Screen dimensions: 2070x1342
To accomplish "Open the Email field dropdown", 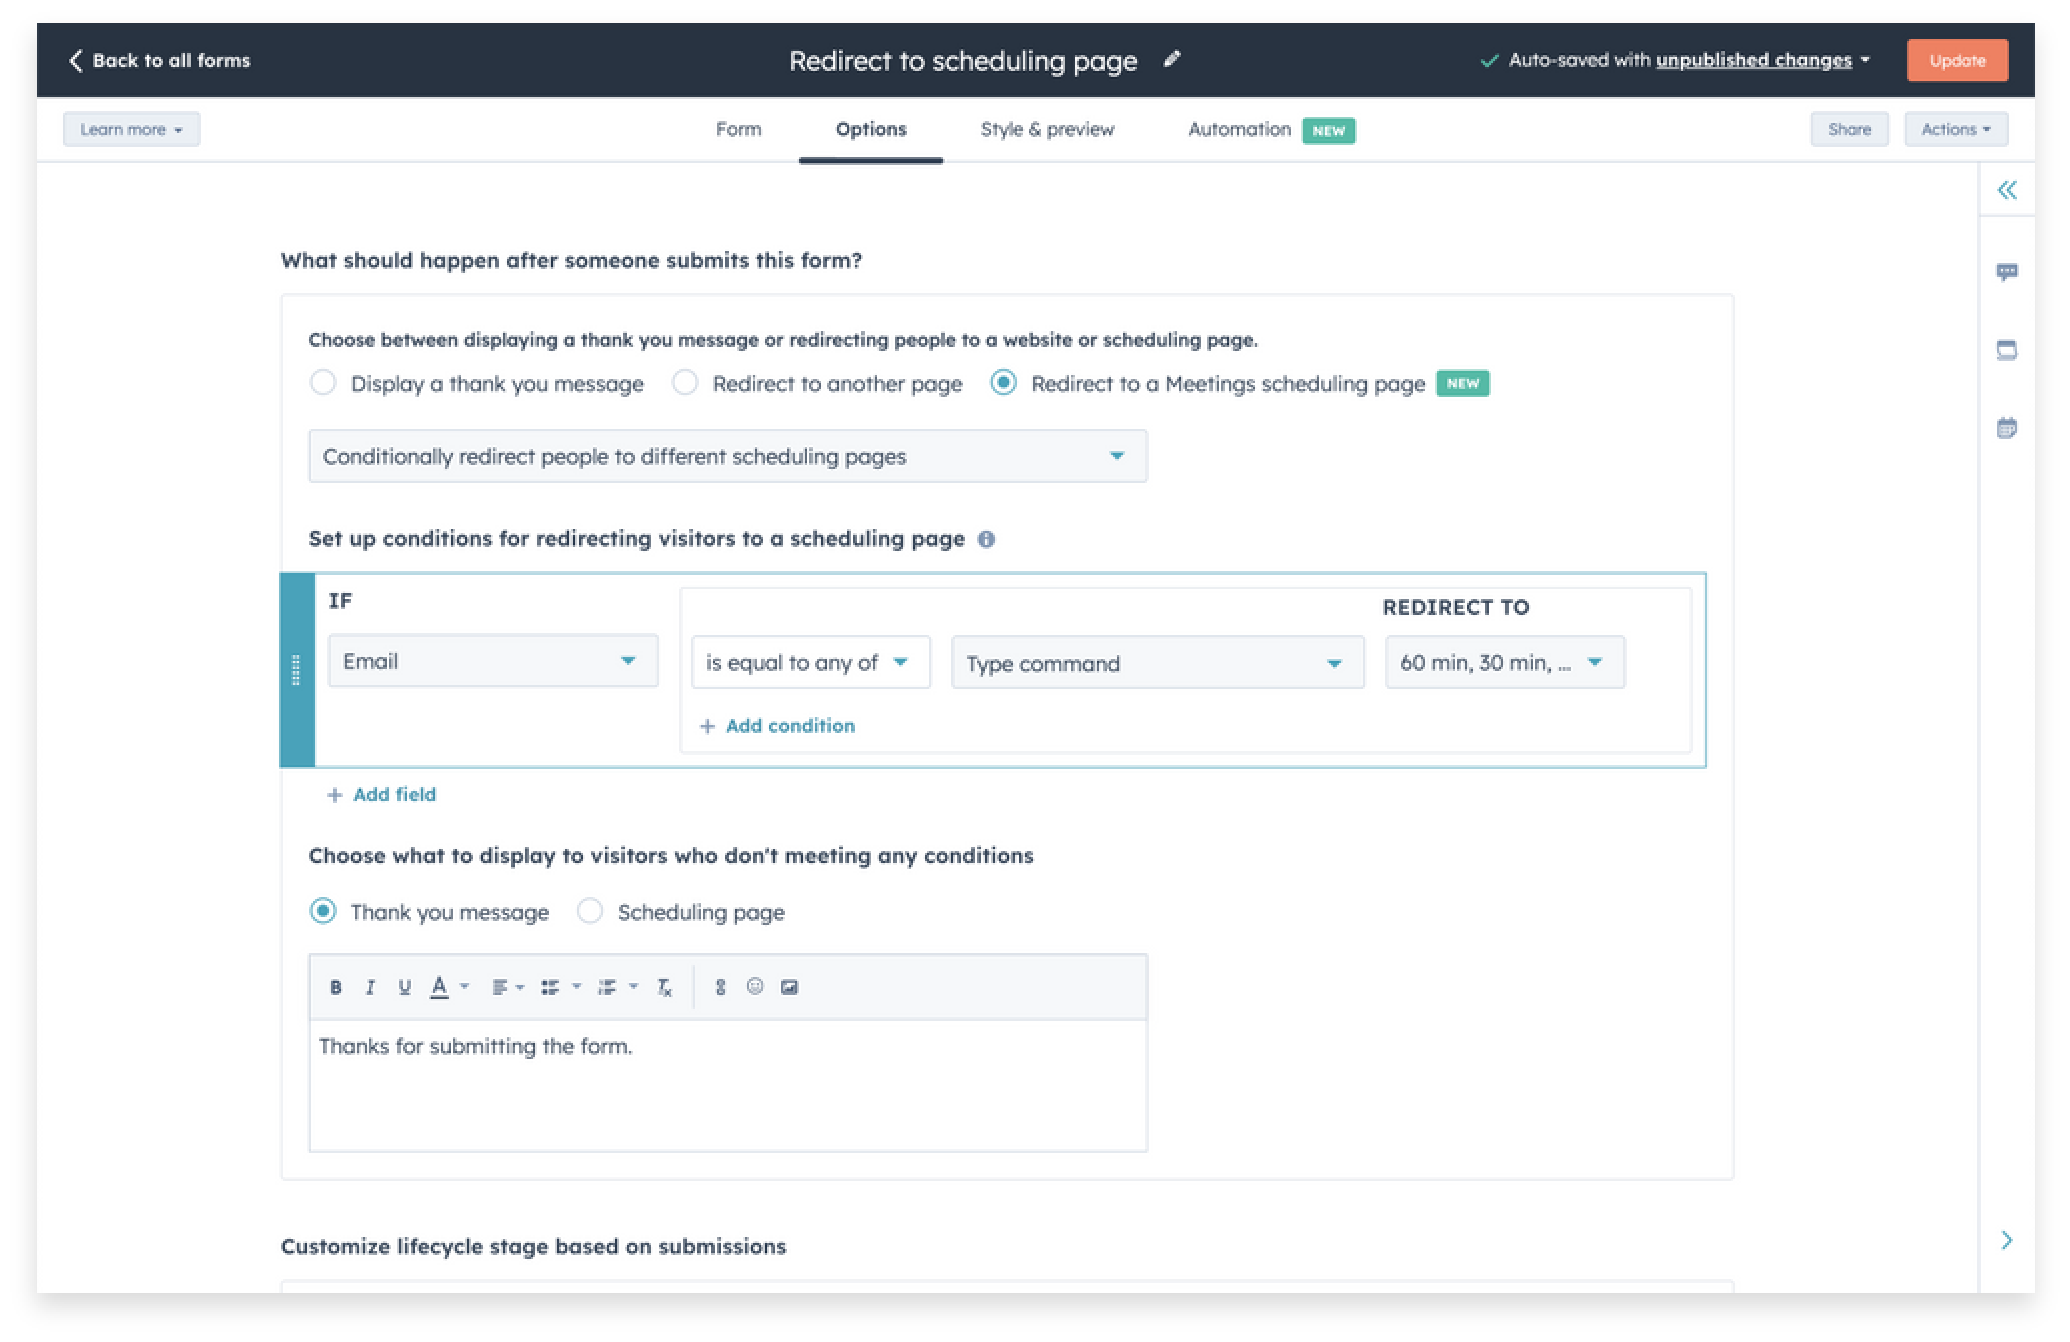I will click(x=493, y=661).
